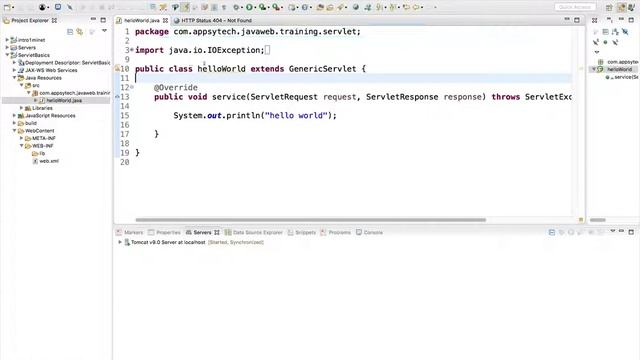Collapse the Java Resources node
640x360 pixels.
(x=14, y=78)
